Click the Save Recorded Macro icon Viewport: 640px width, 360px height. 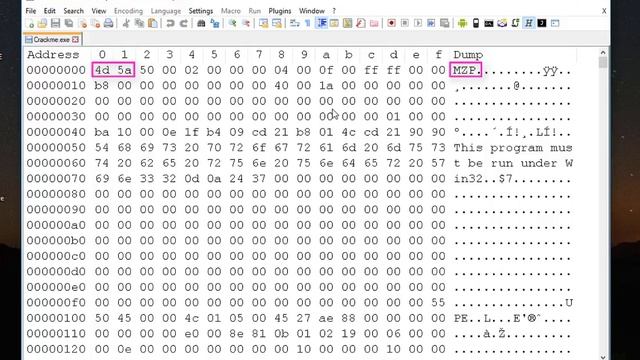click(x=444, y=24)
